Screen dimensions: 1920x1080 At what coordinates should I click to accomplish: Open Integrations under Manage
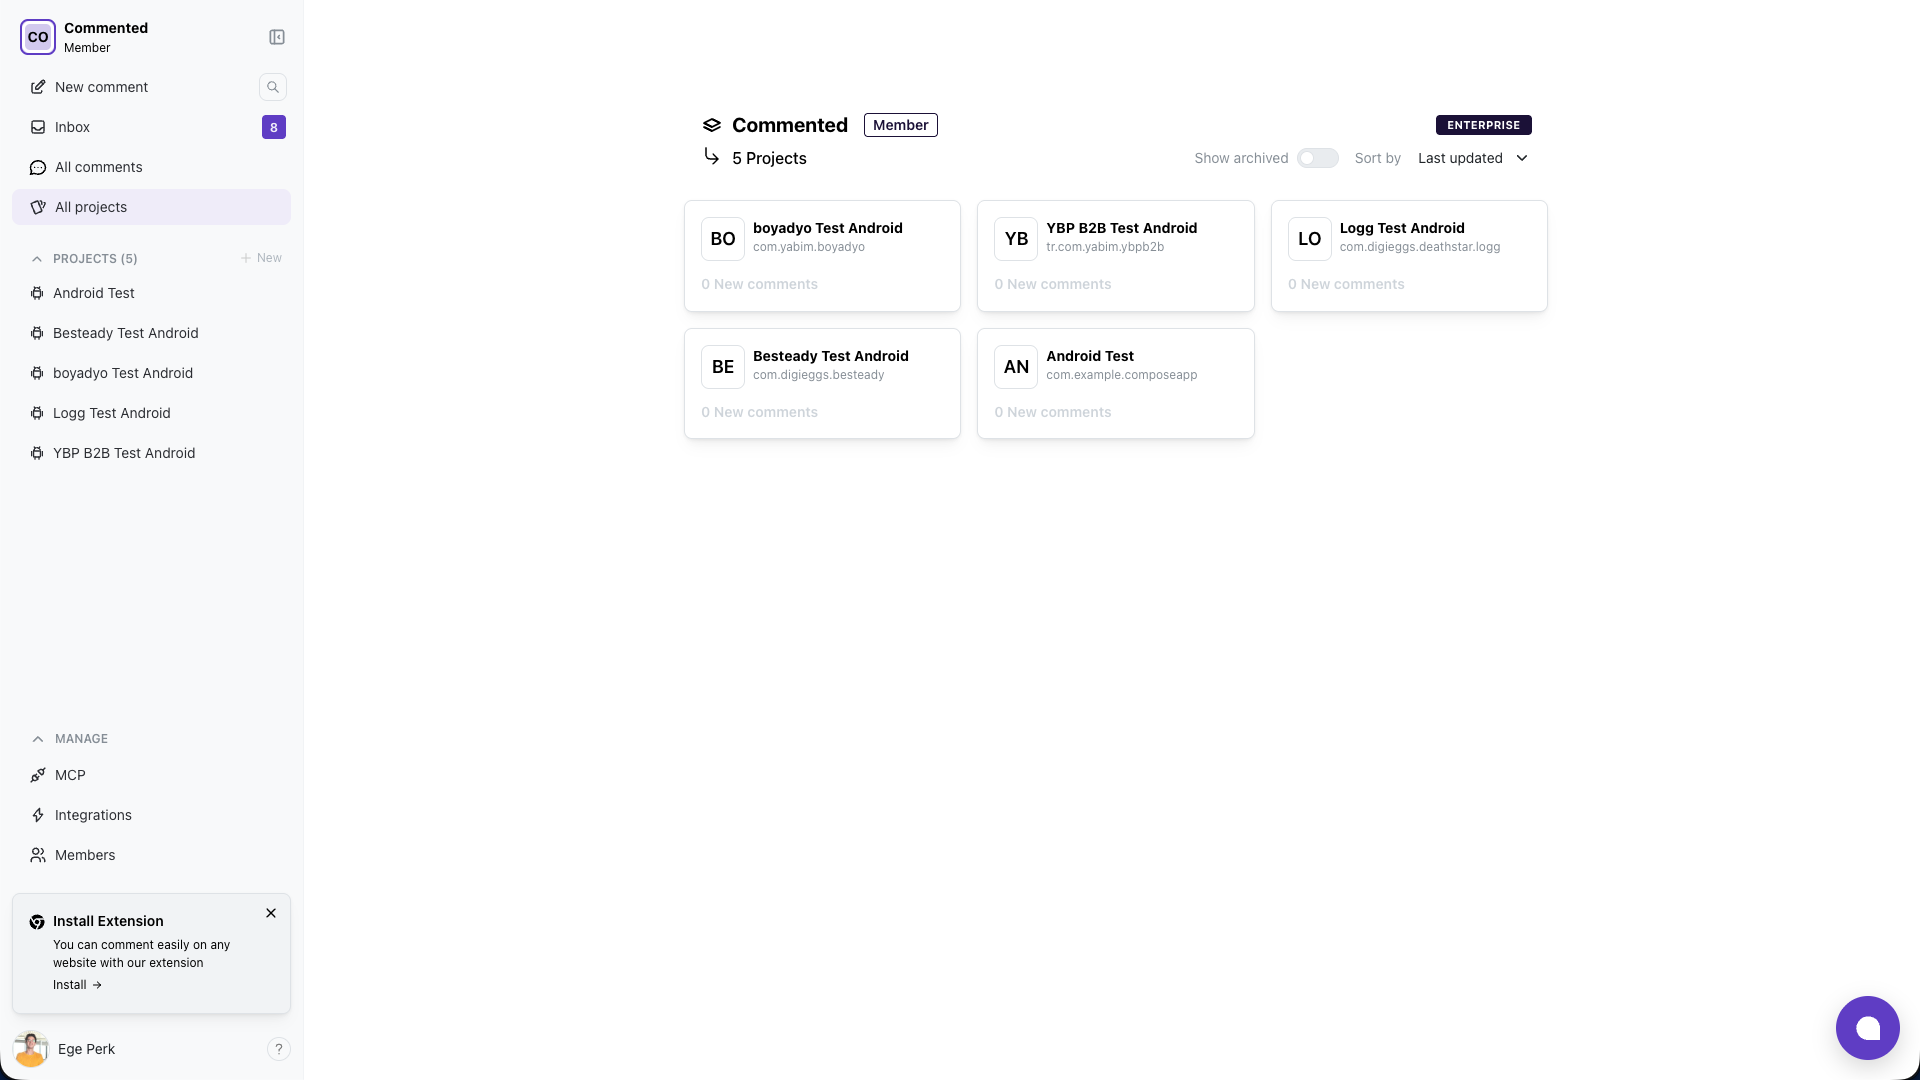151,815
